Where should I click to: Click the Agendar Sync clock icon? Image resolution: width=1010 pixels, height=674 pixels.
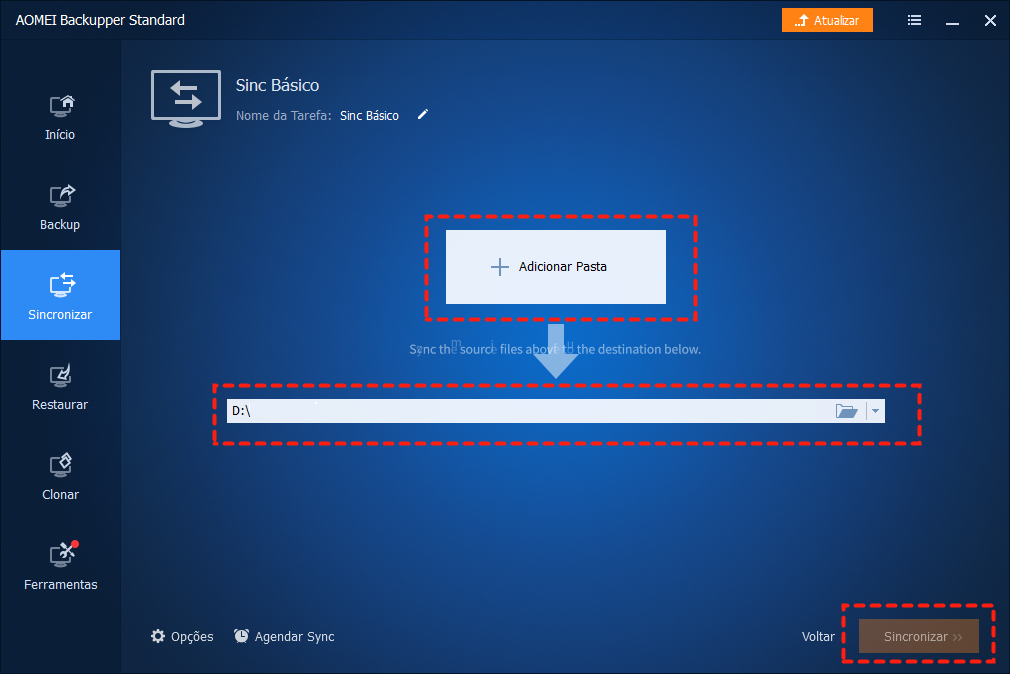[x=241, y=637]
